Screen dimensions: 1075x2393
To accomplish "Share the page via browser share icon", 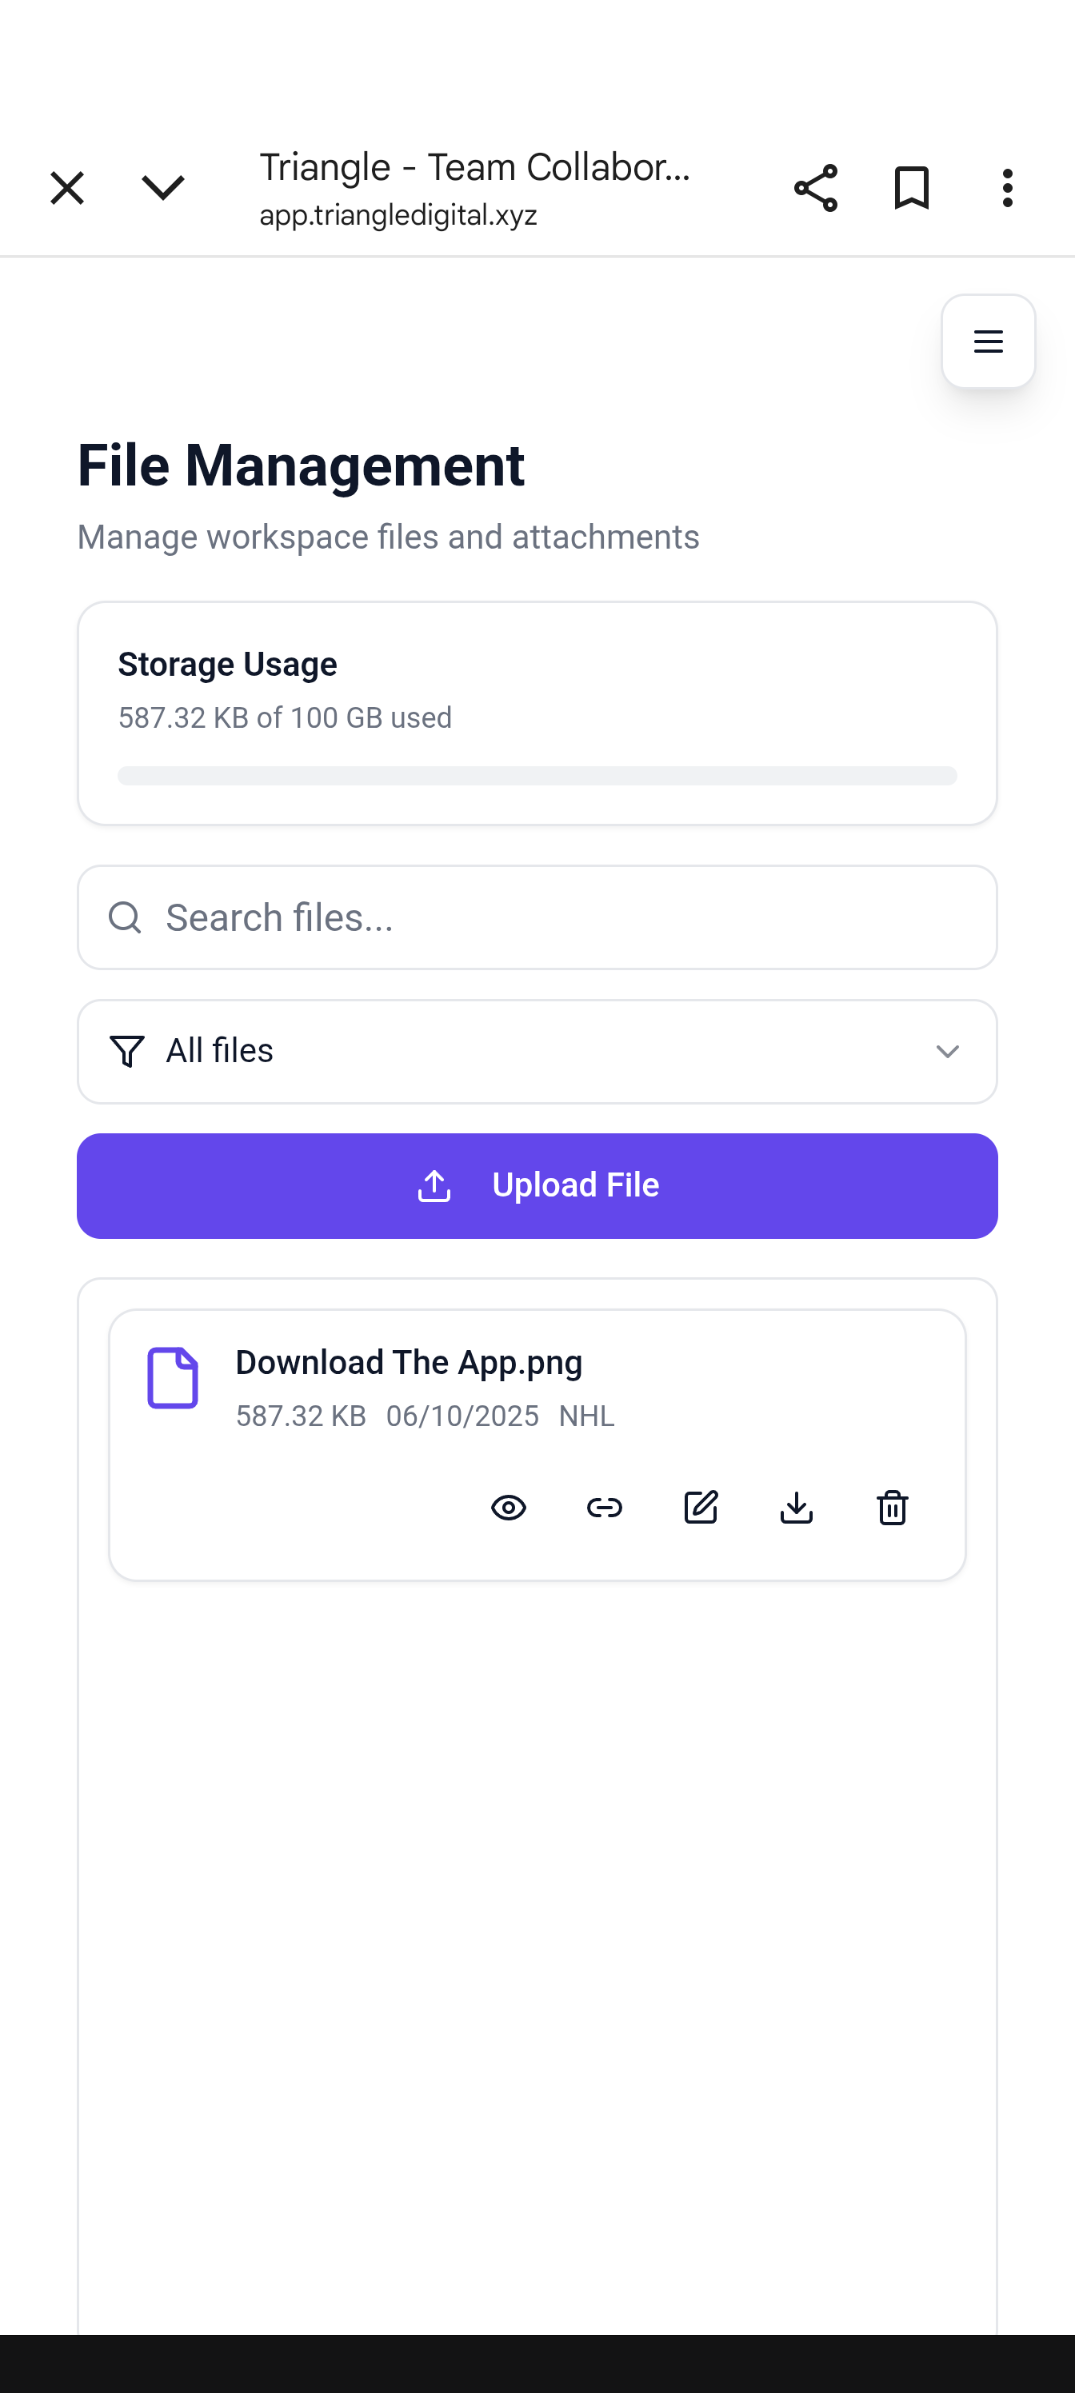I will (x=815, y=188).
